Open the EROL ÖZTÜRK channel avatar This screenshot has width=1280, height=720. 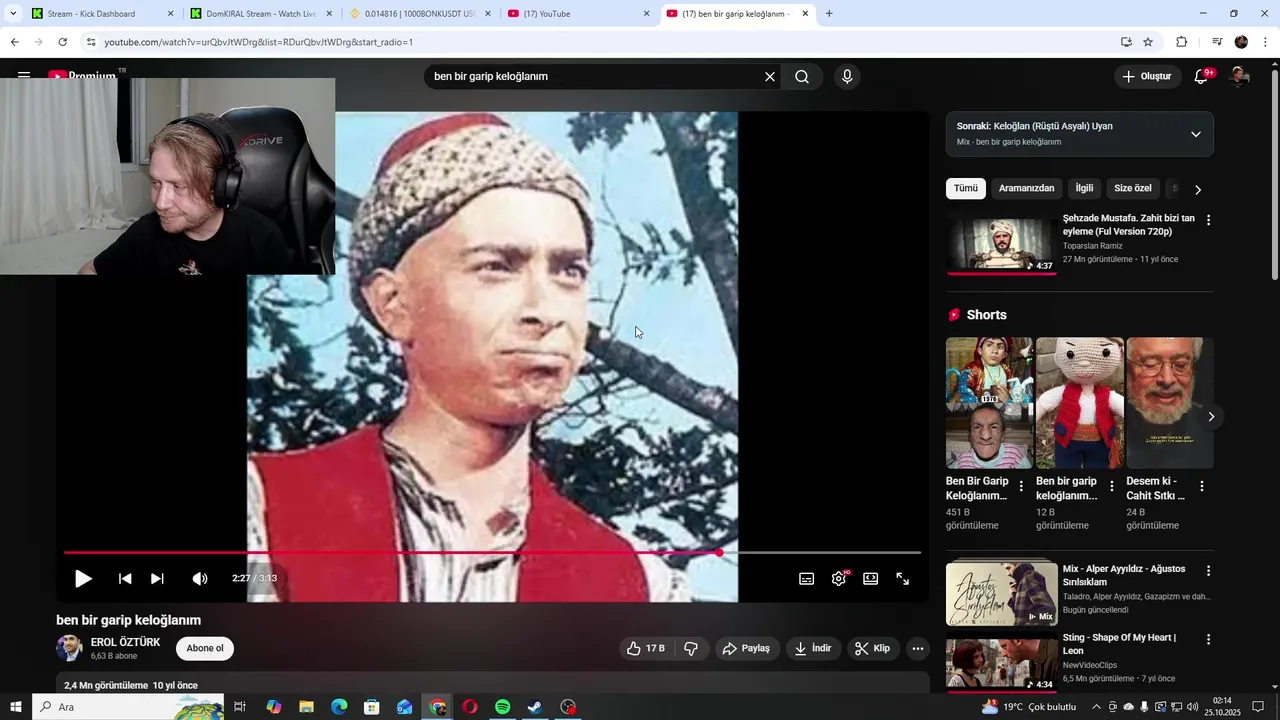pyautogui.click(x=69, y=648)
